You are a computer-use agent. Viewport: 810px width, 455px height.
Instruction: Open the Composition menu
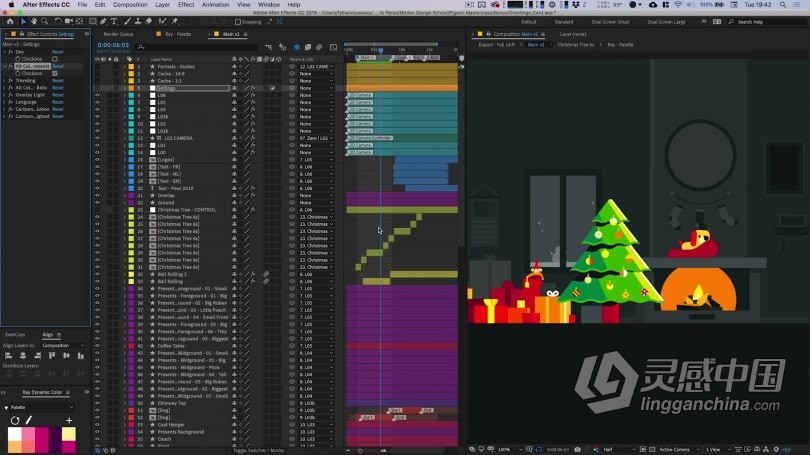click(130, 5)
